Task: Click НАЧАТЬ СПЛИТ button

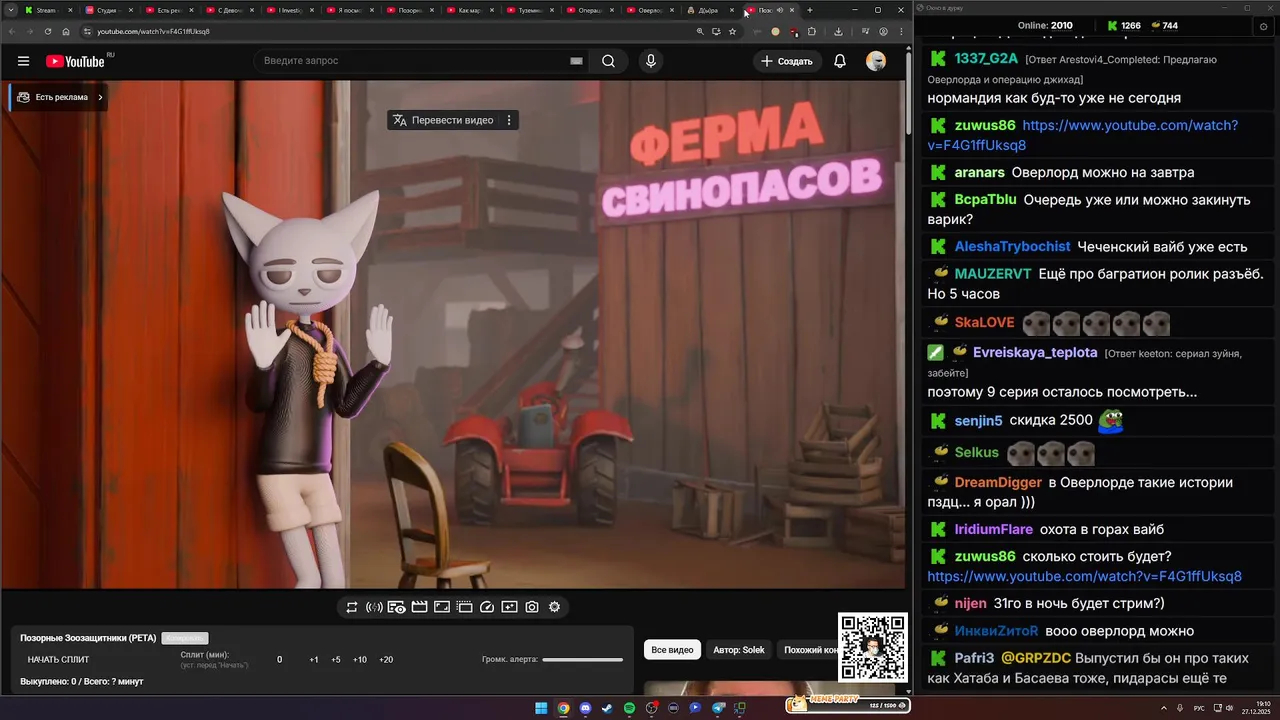Action: [58, 660]
